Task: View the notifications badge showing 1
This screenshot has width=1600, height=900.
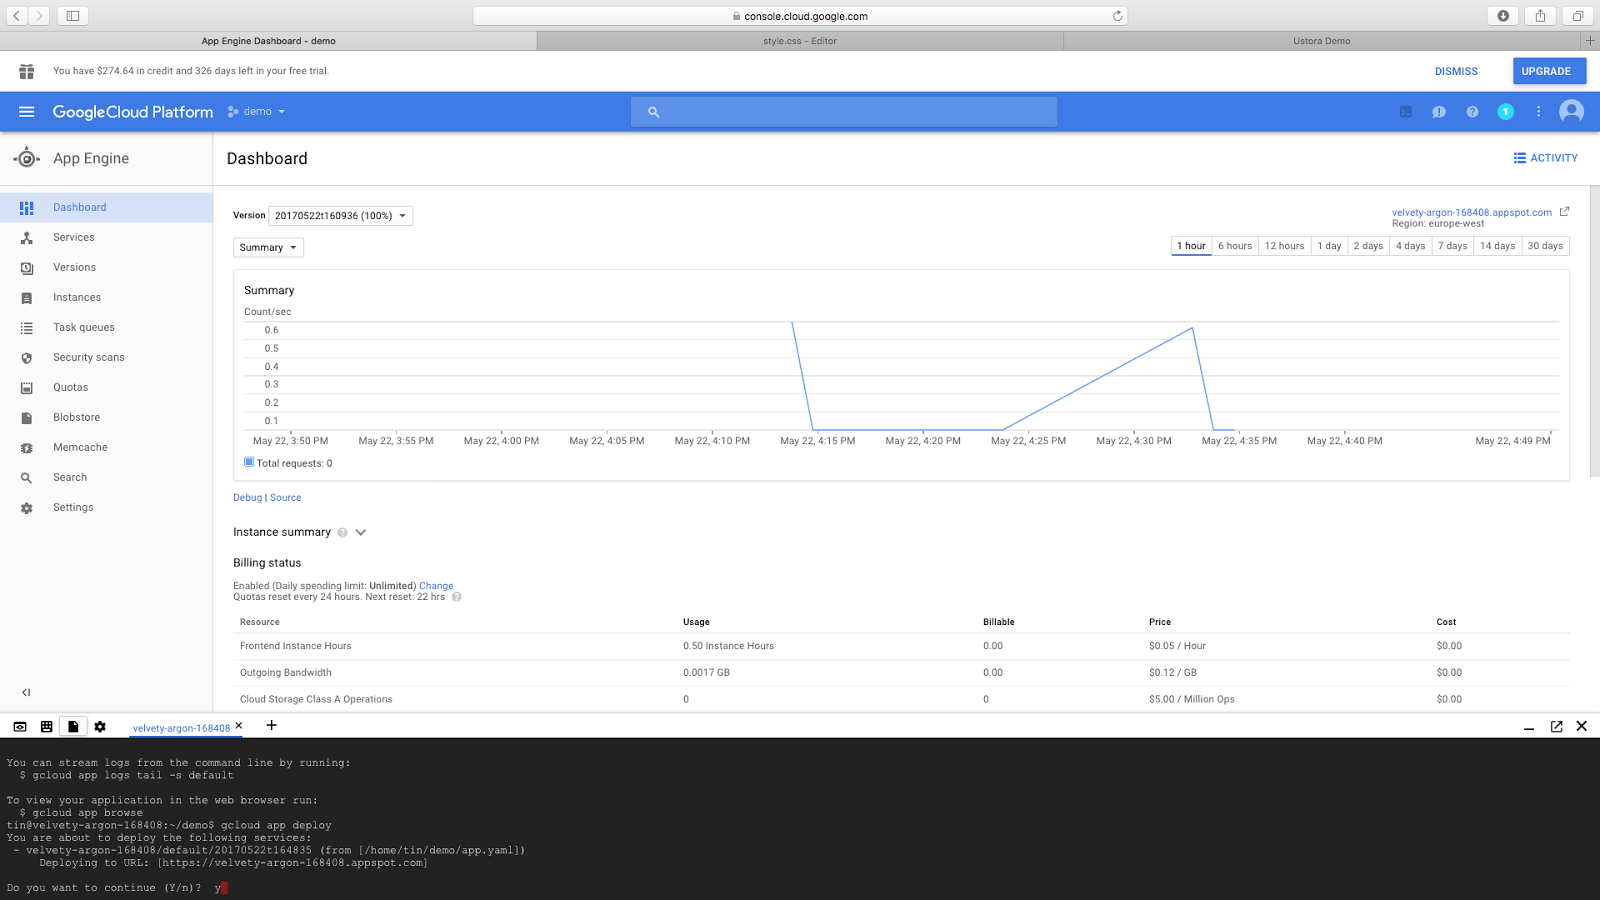Action: (x=1505, y=112)
